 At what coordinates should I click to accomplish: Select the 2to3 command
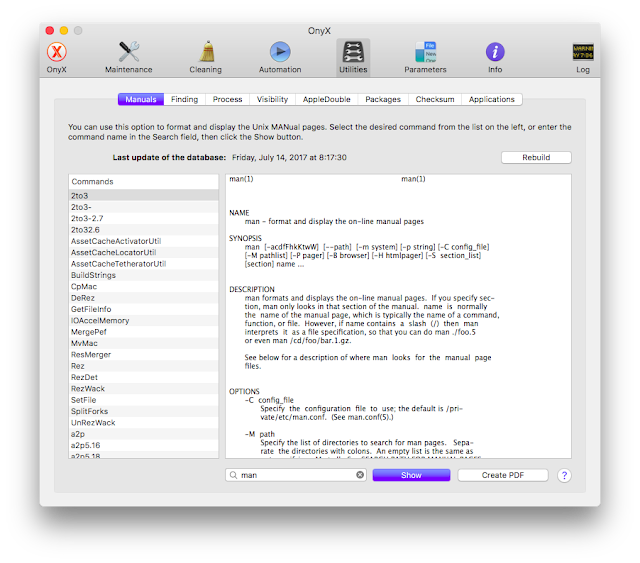click(x=143, y=196)
